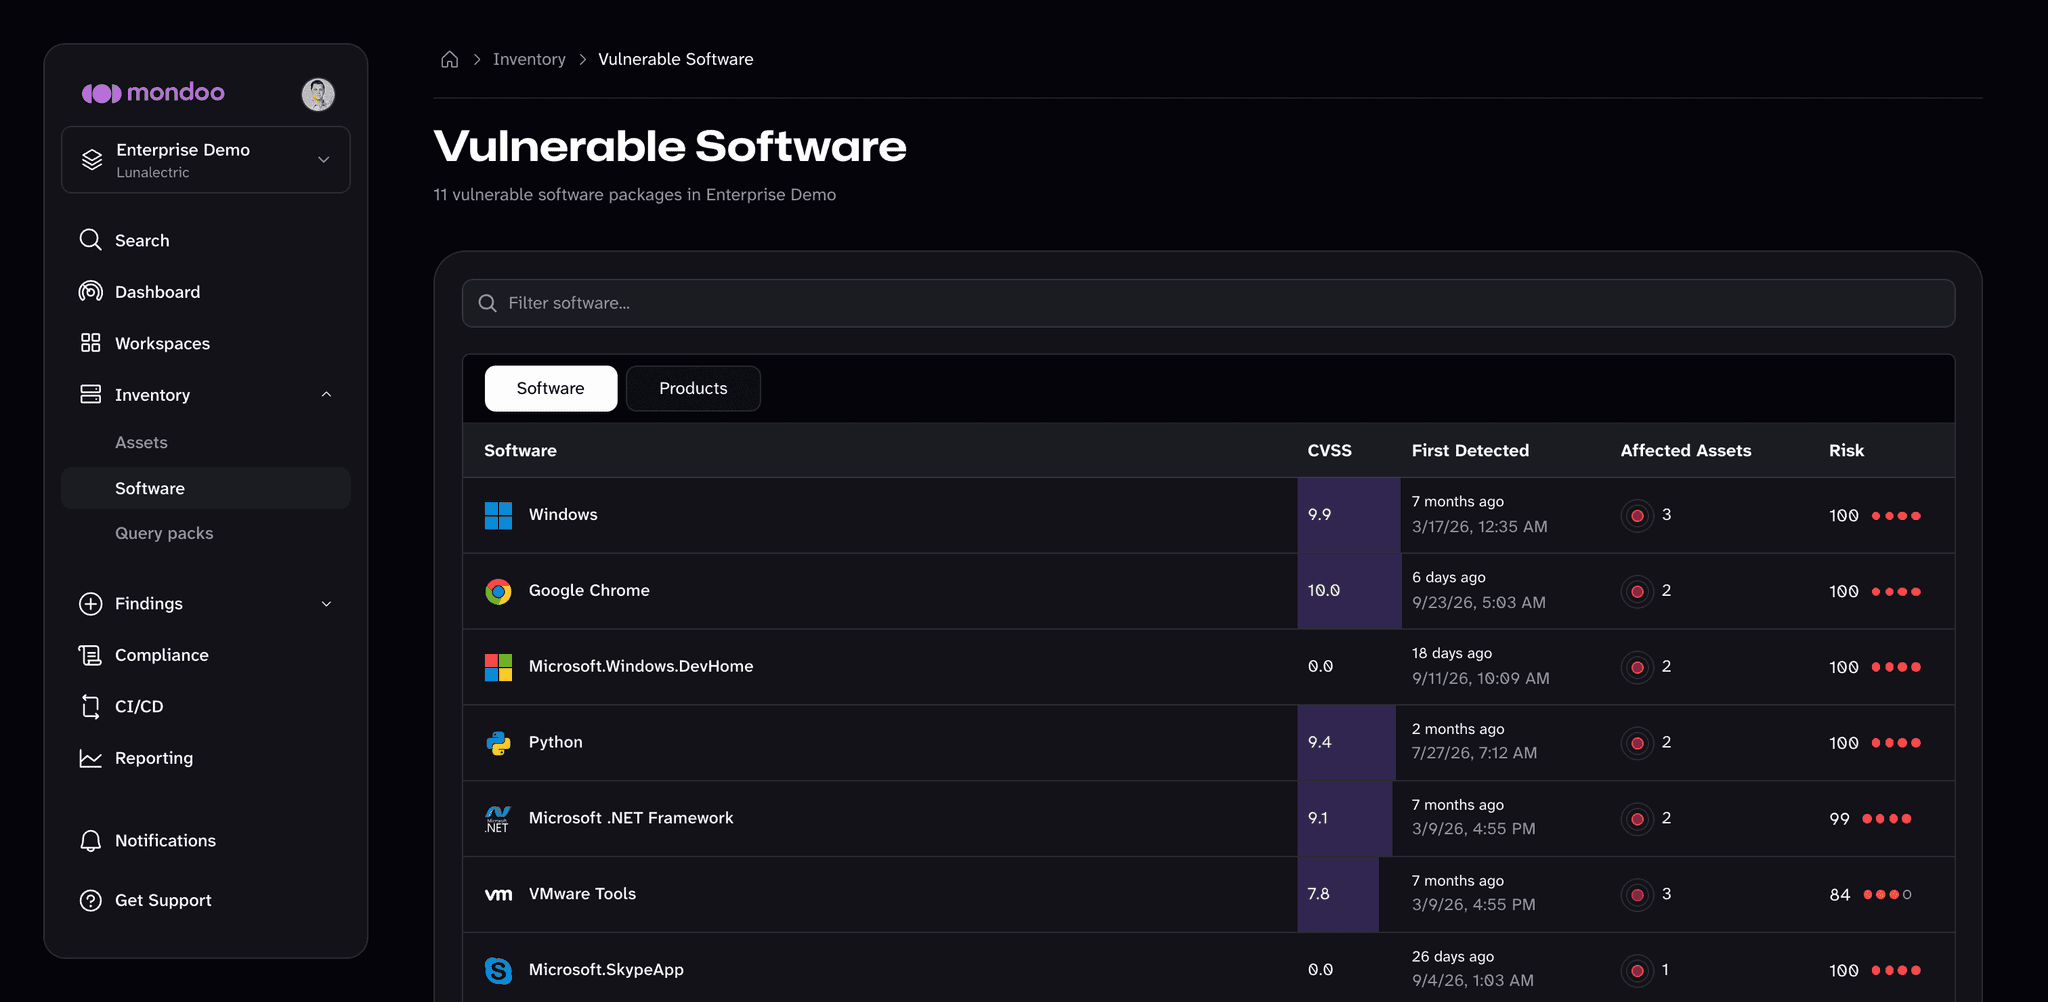The image size is (2048, 1002).
Task: Open the Microsoft.SkypeApp entry
Action: pos(606,969)
